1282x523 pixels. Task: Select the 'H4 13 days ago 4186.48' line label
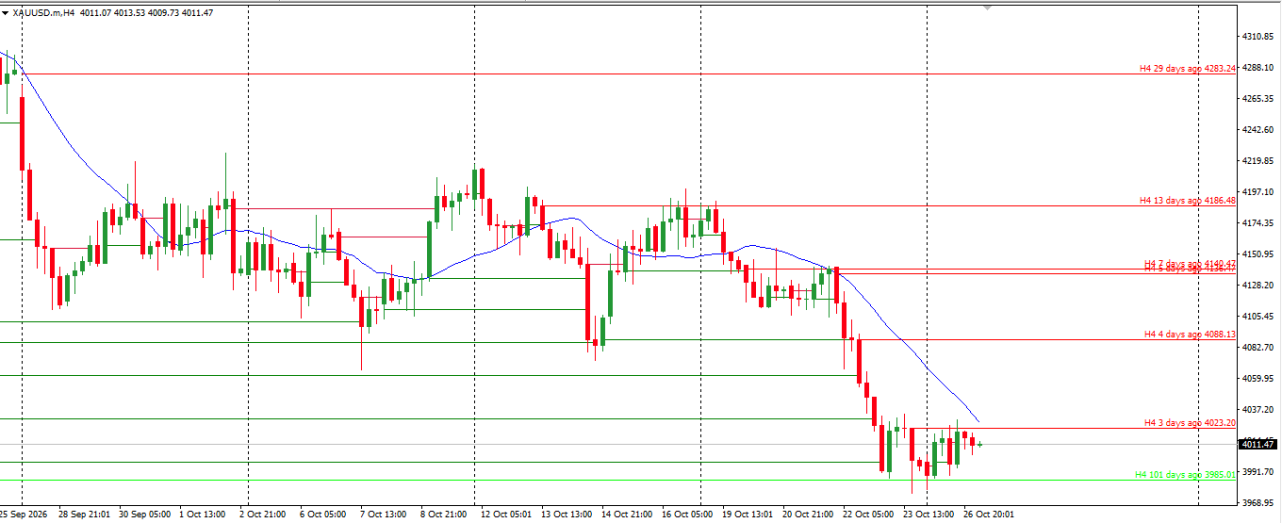[x=1188, y=200]
